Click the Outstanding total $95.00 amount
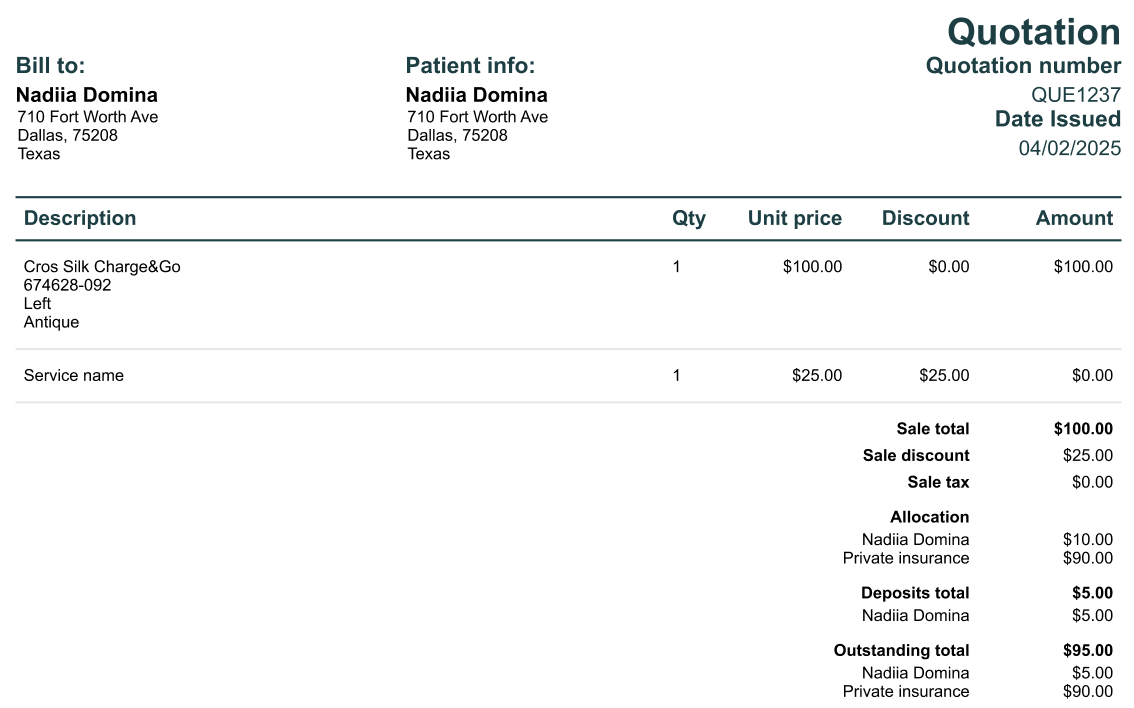 pyautogui.click(x=1088, y=650)
